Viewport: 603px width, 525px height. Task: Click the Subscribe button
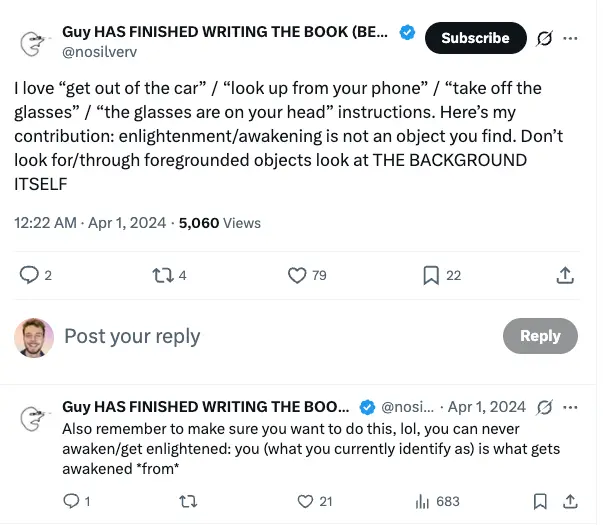(x=475, y=39)
